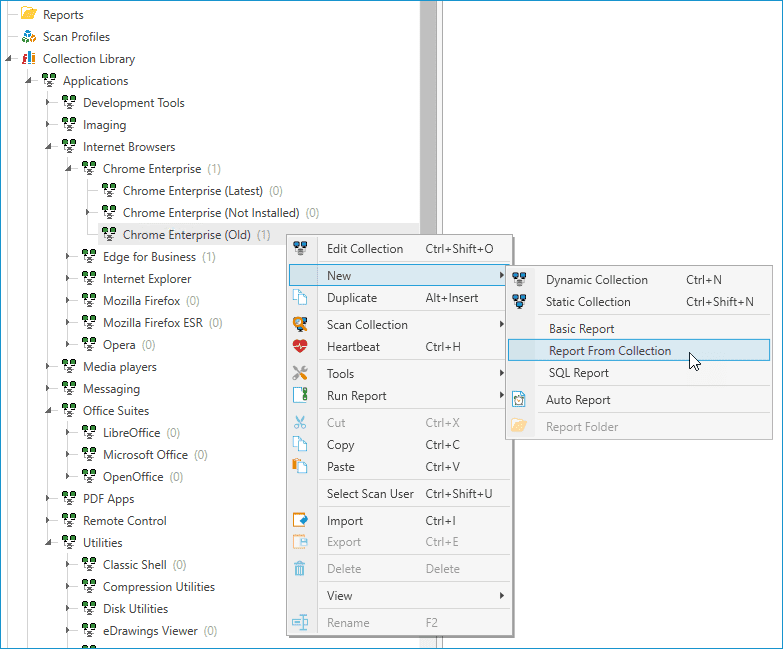
Task: Expand the LibreOffice node
Action: tap(68, 432)
